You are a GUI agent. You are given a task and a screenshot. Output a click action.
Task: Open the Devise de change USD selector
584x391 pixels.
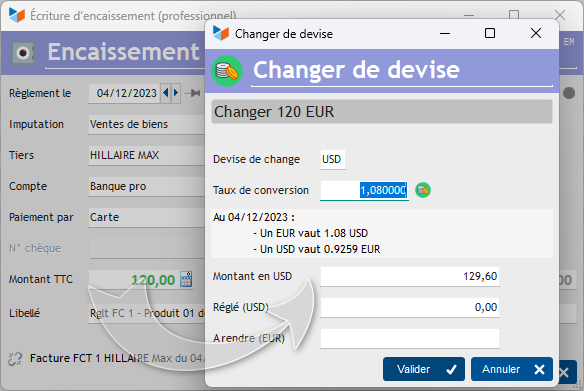pyautogui.click(x=333, y=160)
